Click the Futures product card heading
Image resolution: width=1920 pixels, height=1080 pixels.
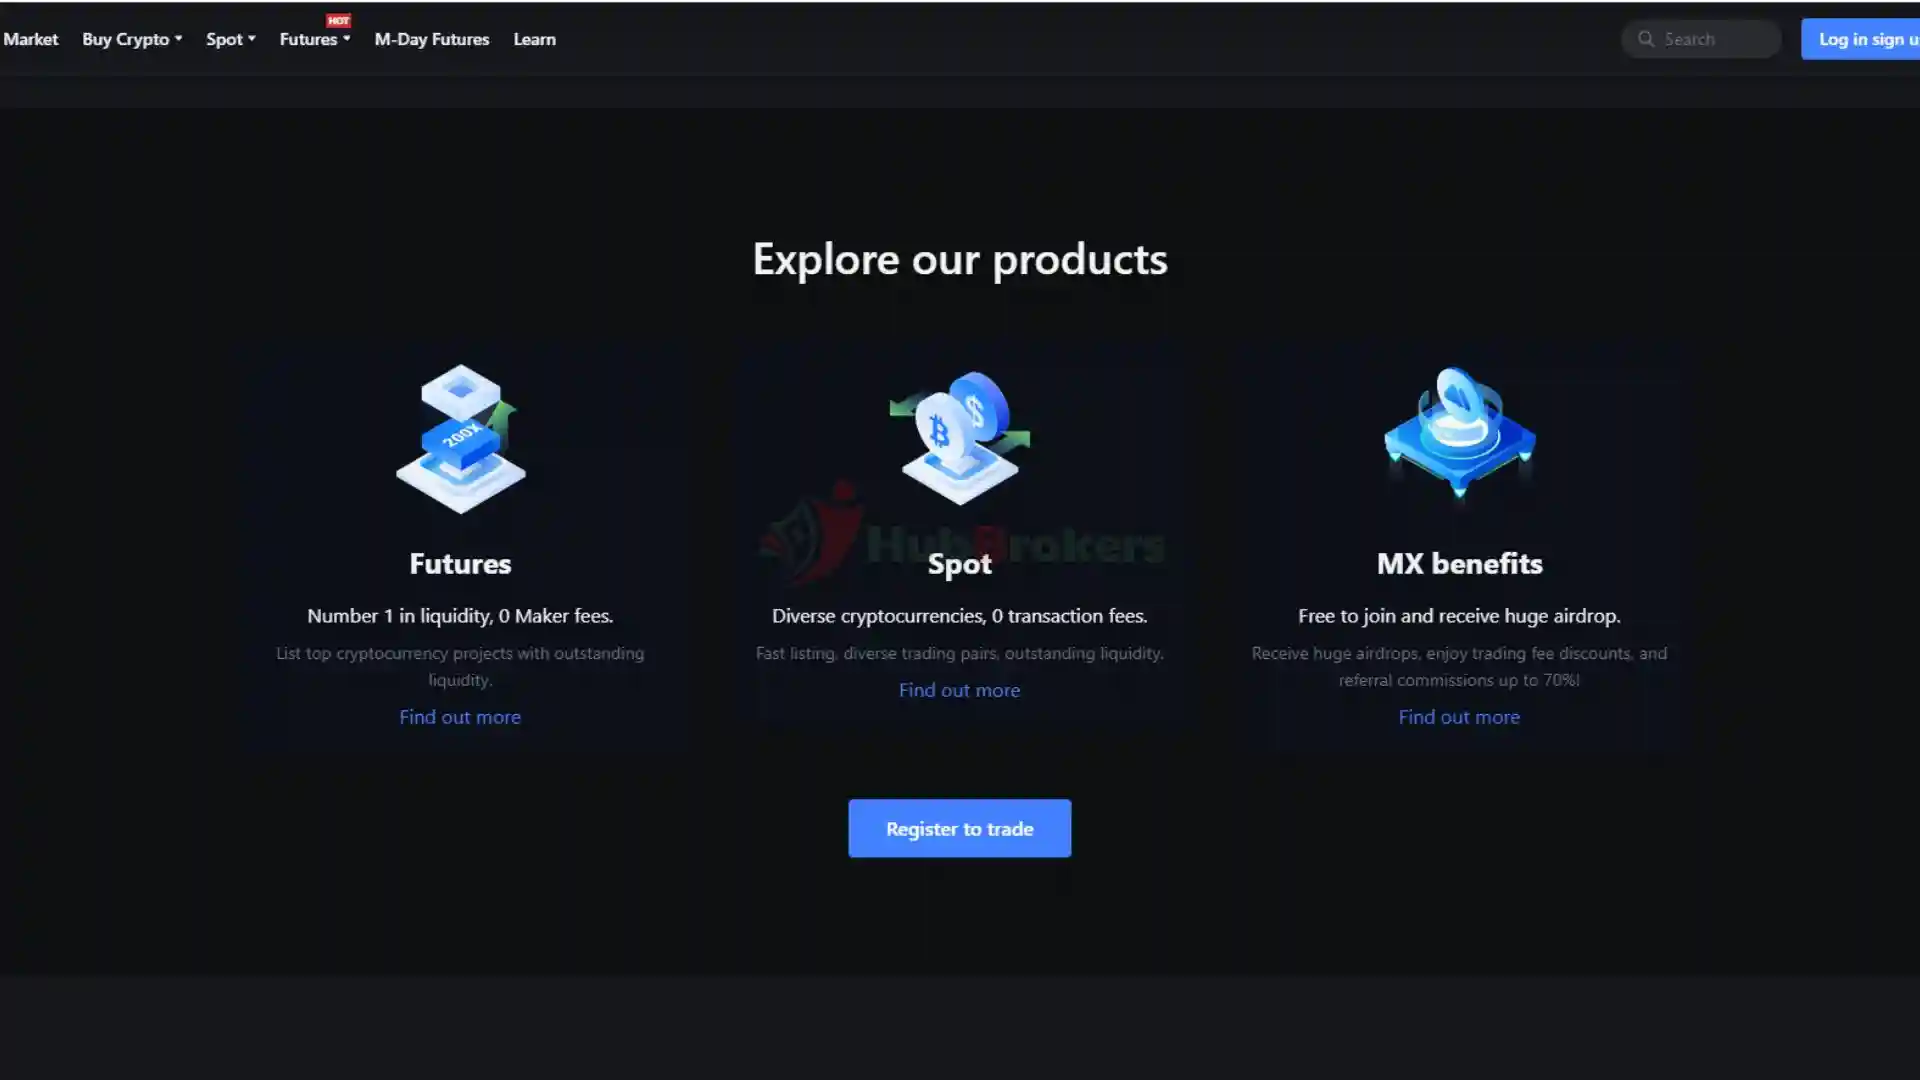click(460, 563)
